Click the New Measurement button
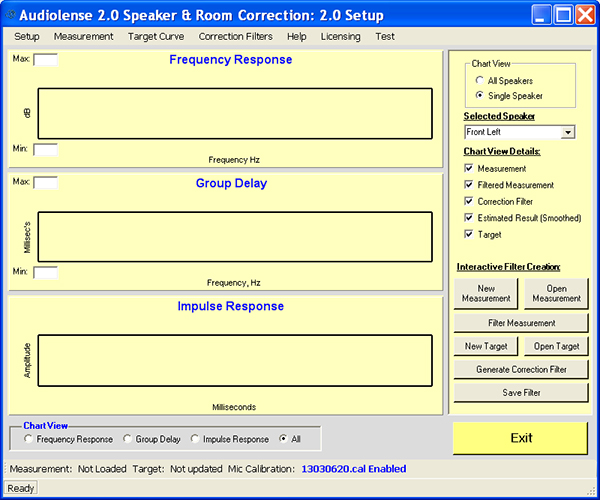Screen dimensions: 600x500 (x=486, y=294)
